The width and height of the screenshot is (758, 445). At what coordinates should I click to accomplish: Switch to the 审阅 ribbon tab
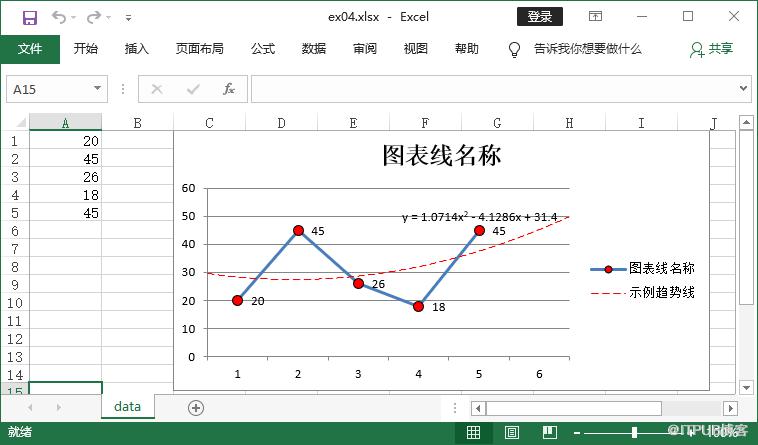click(365, 49)
